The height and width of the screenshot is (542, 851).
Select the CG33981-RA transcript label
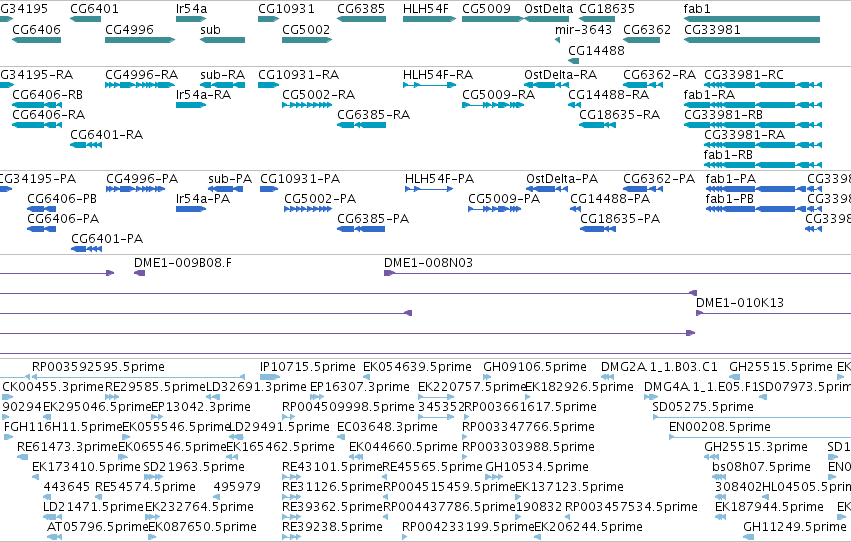coord(745,135)
